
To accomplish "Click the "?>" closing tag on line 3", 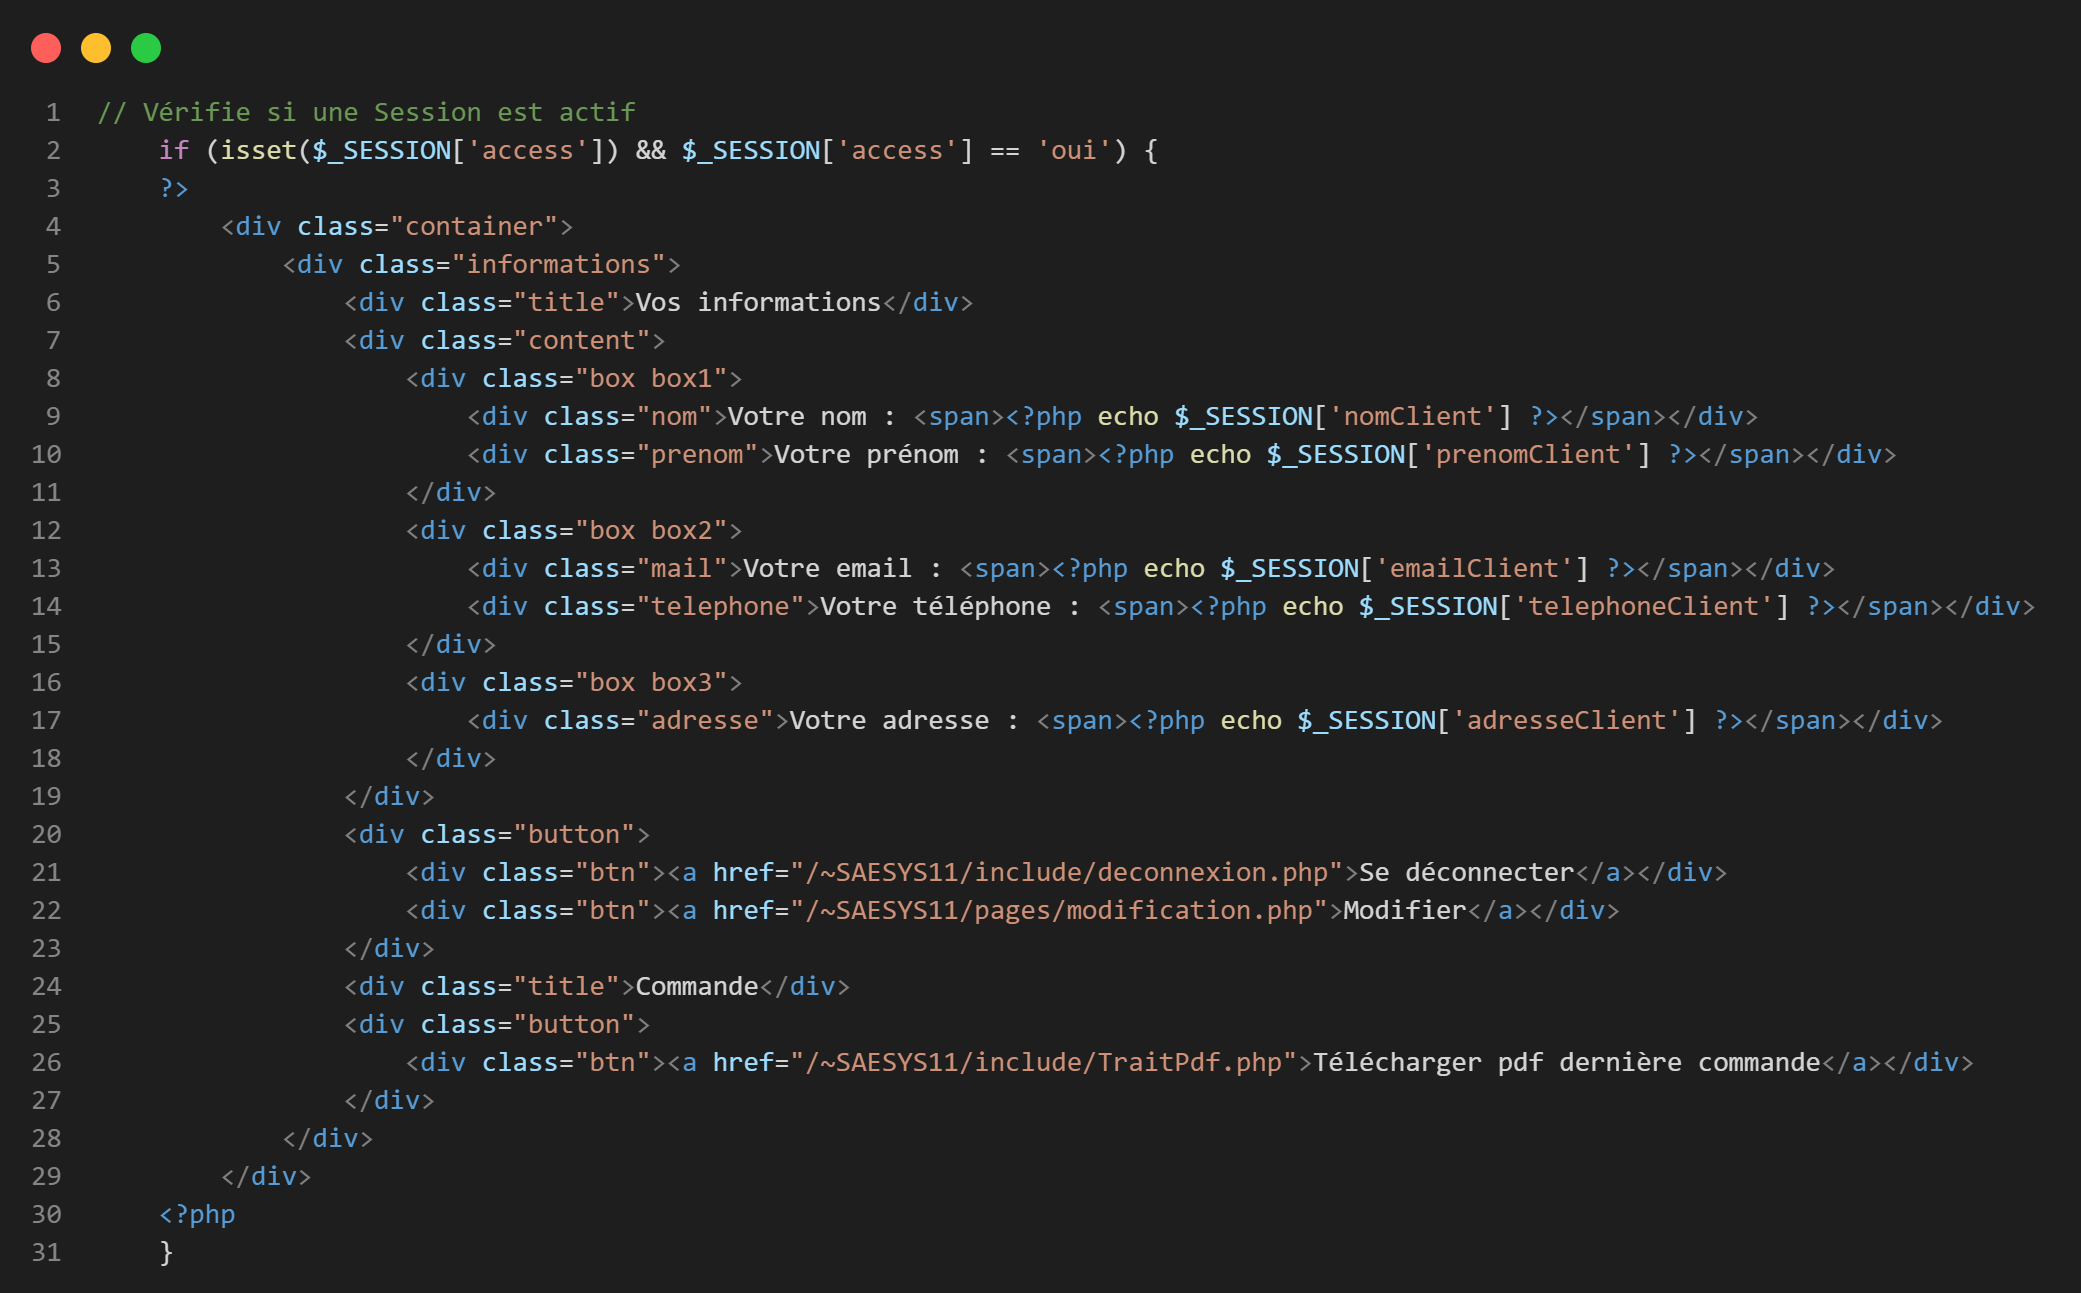I will [x=174, y=188].
